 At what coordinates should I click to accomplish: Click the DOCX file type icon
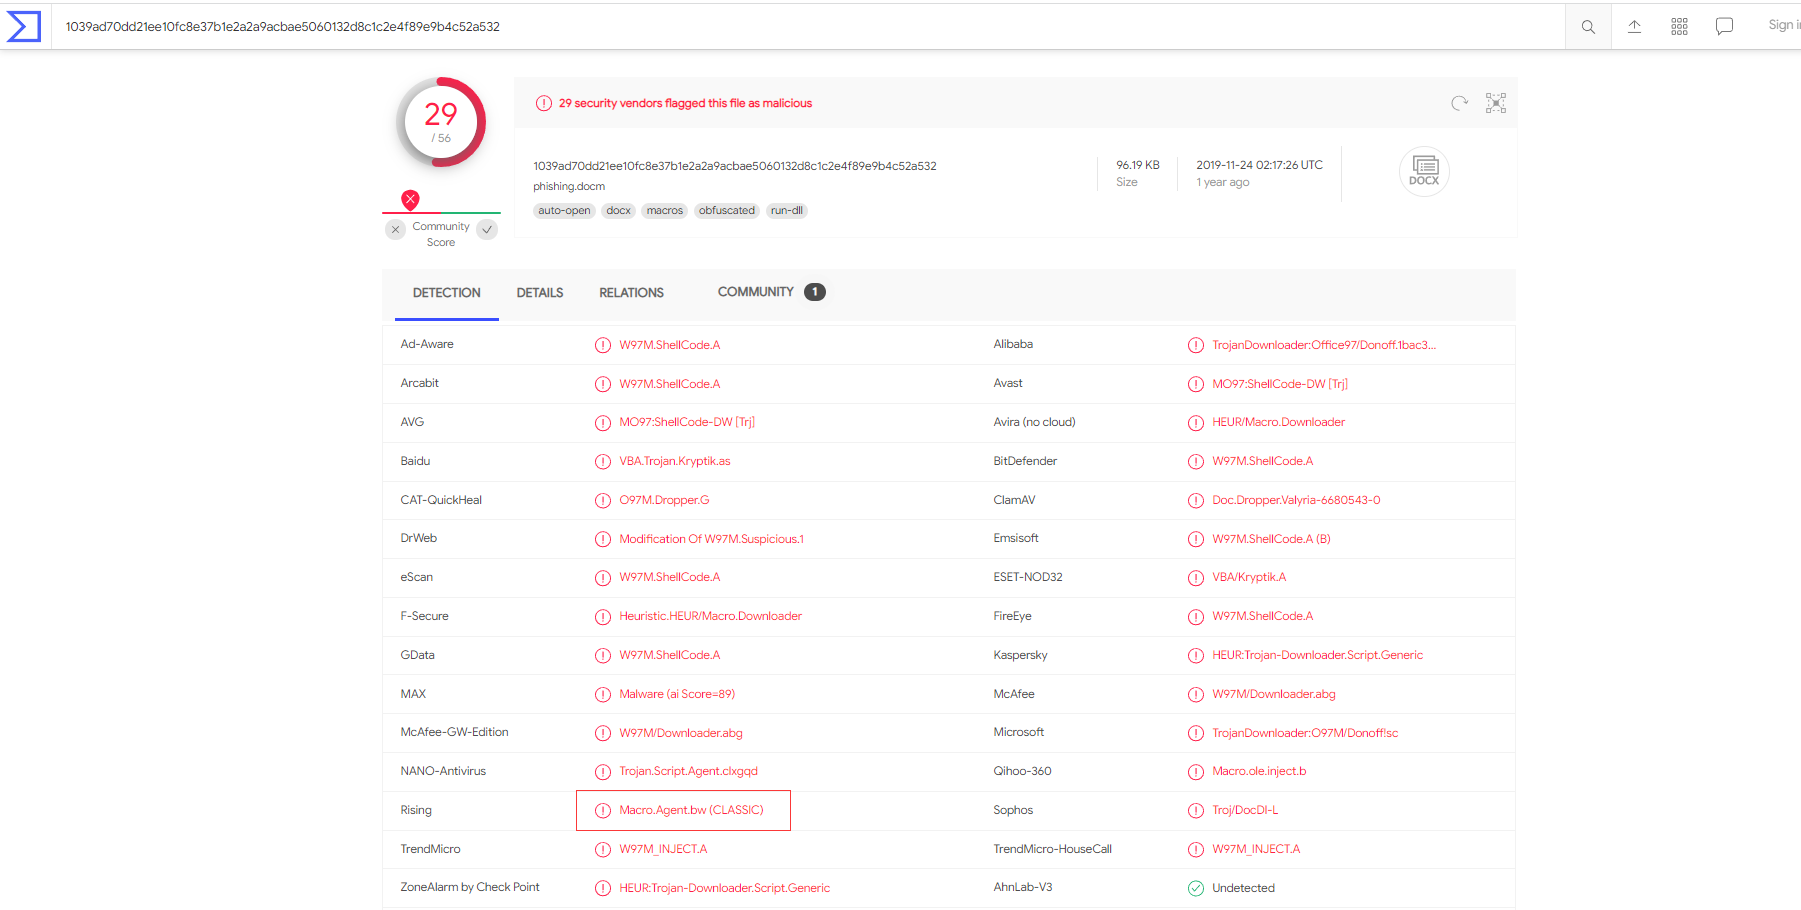pyautogui.click(x=1424, y=171)
